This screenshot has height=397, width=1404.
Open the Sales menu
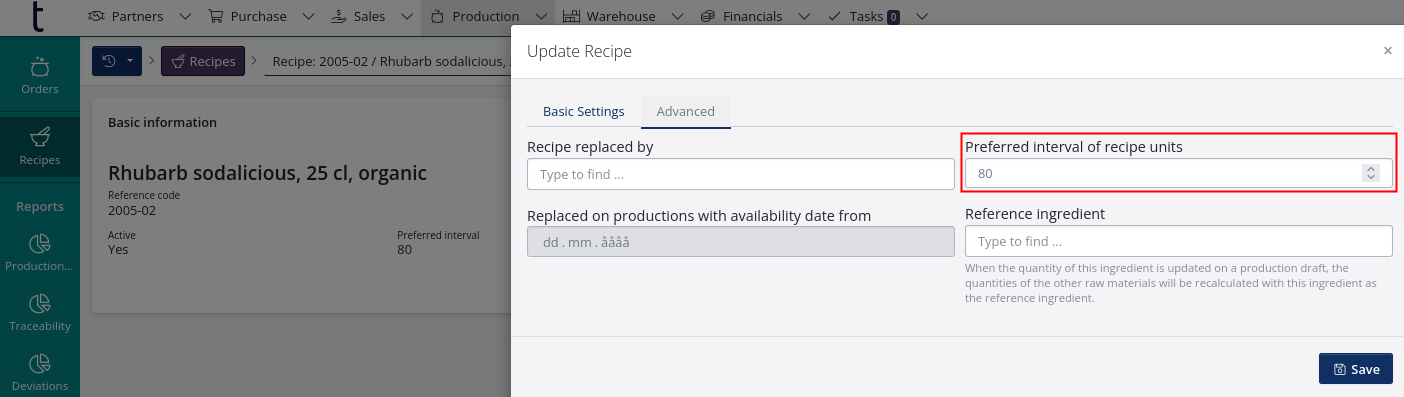tap(370, 16)
